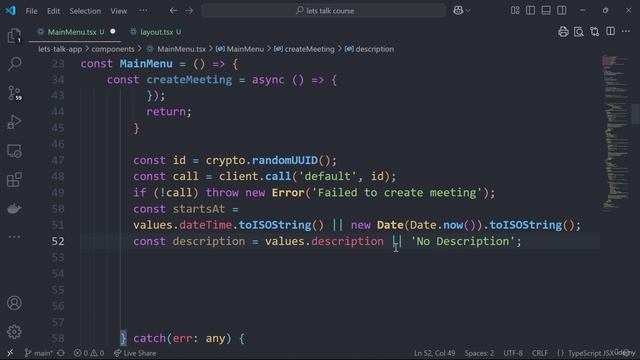Screen dimensions: 640x360
Task: Click the search box 'lets talk course'
Action: click(x=324, y=11)
